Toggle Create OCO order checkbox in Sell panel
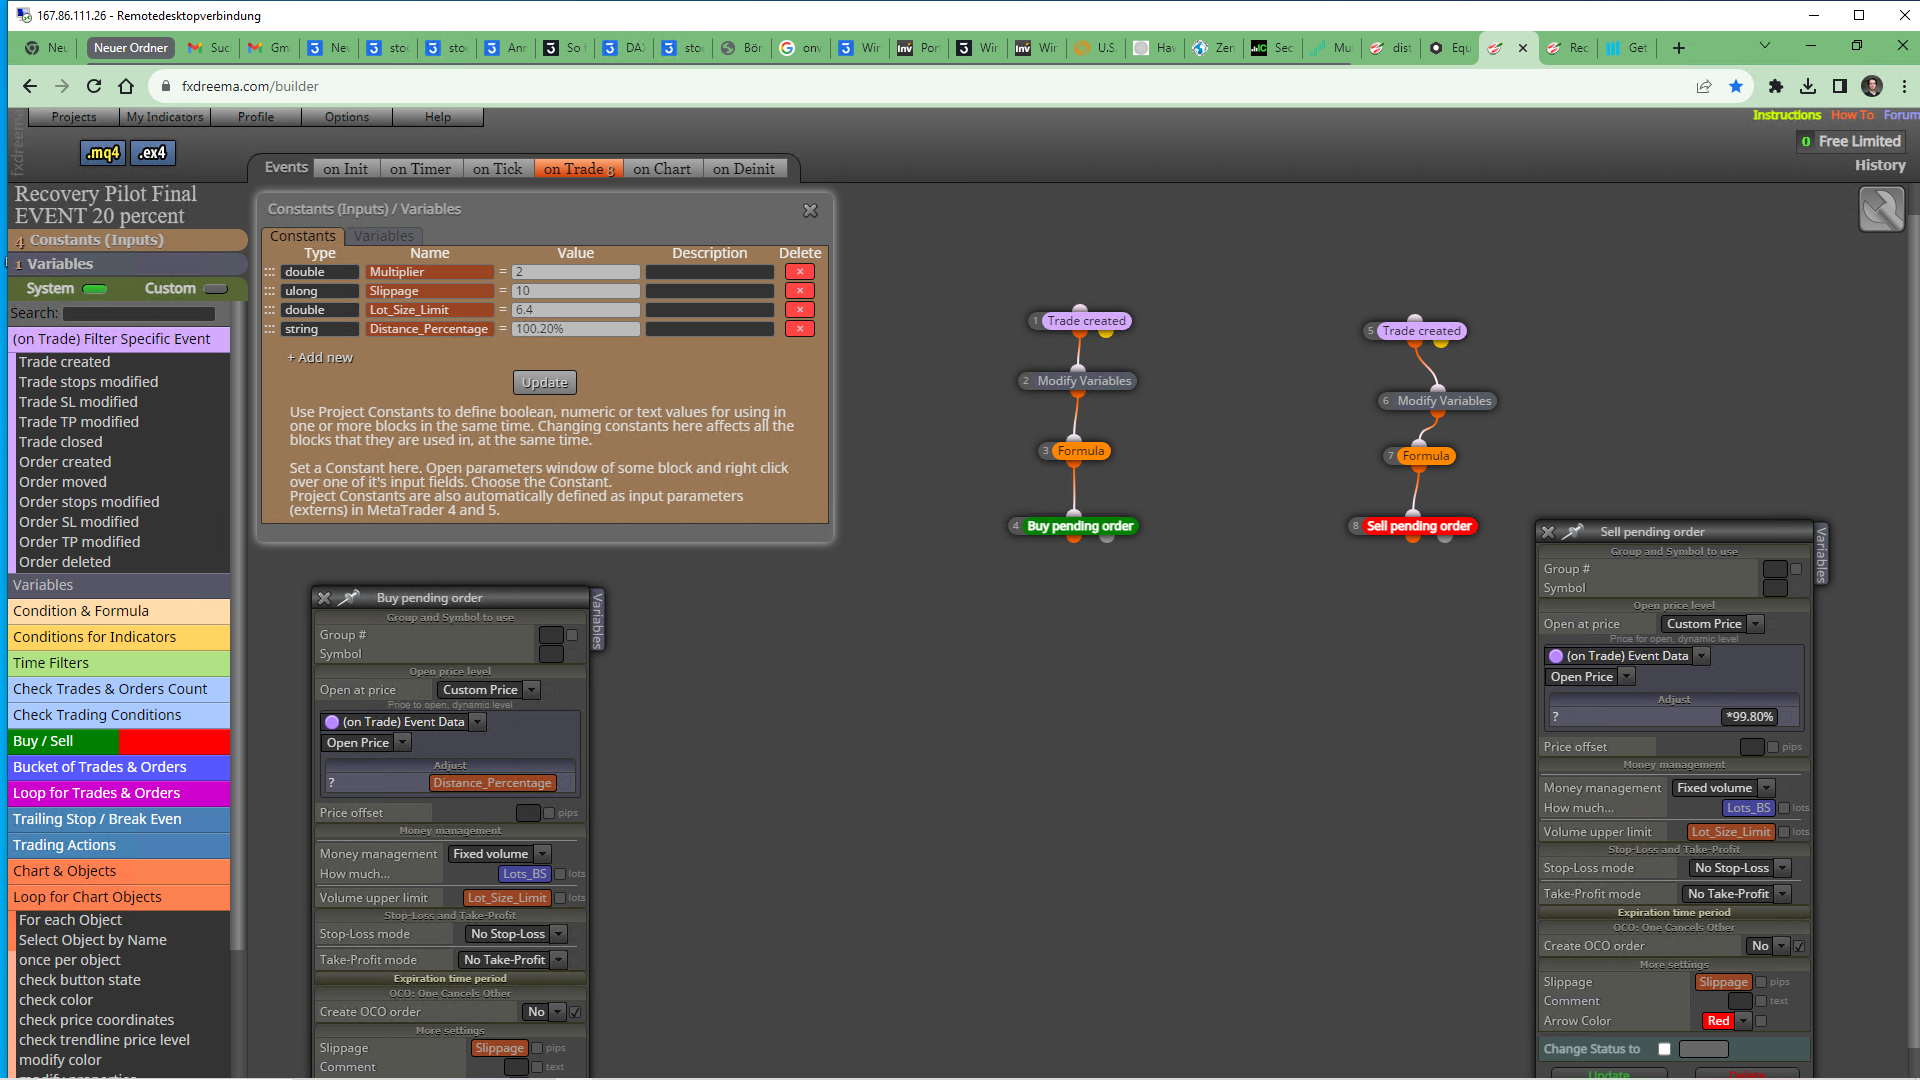1920x1080 pixels. pos(1799,946)
